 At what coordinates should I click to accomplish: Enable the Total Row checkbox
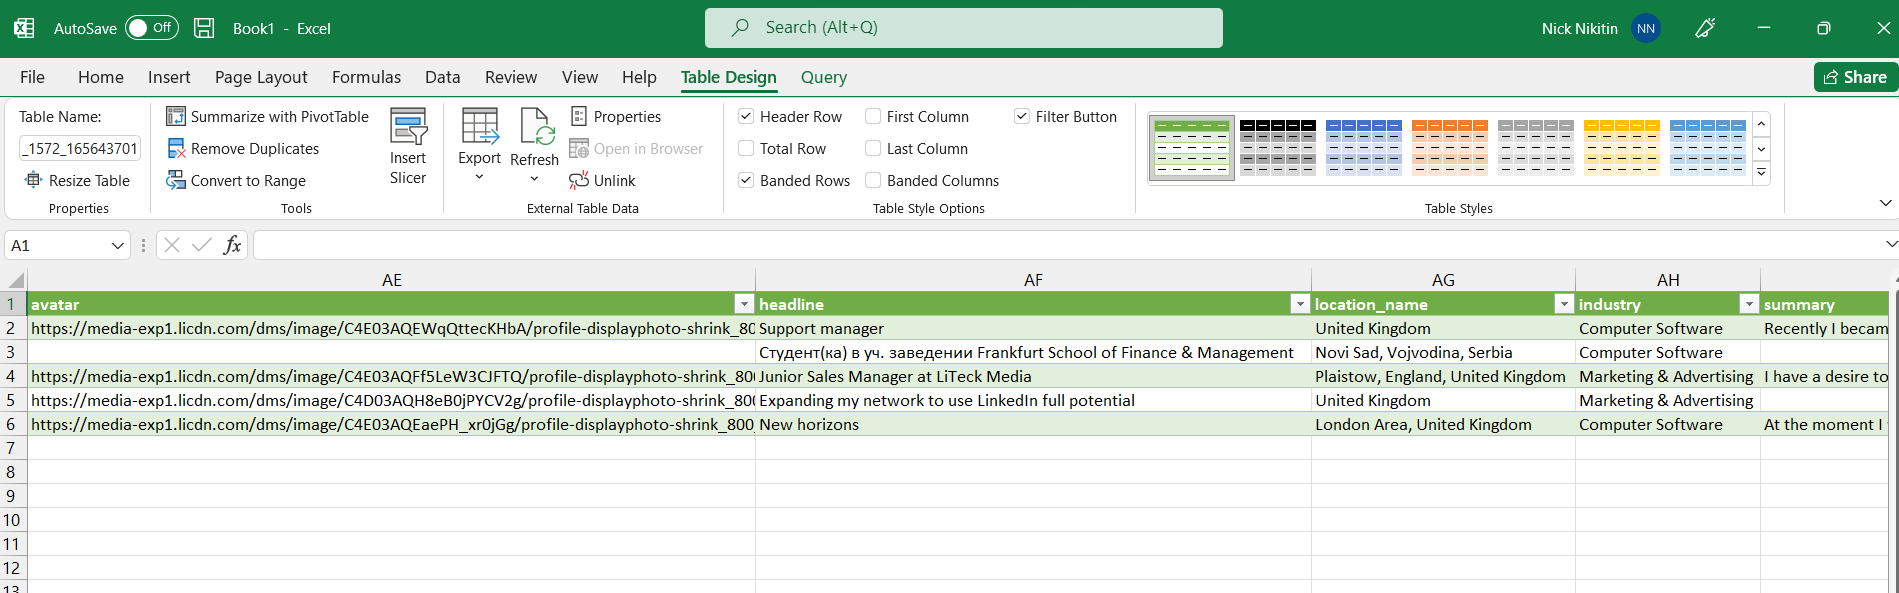click(746, 149)
